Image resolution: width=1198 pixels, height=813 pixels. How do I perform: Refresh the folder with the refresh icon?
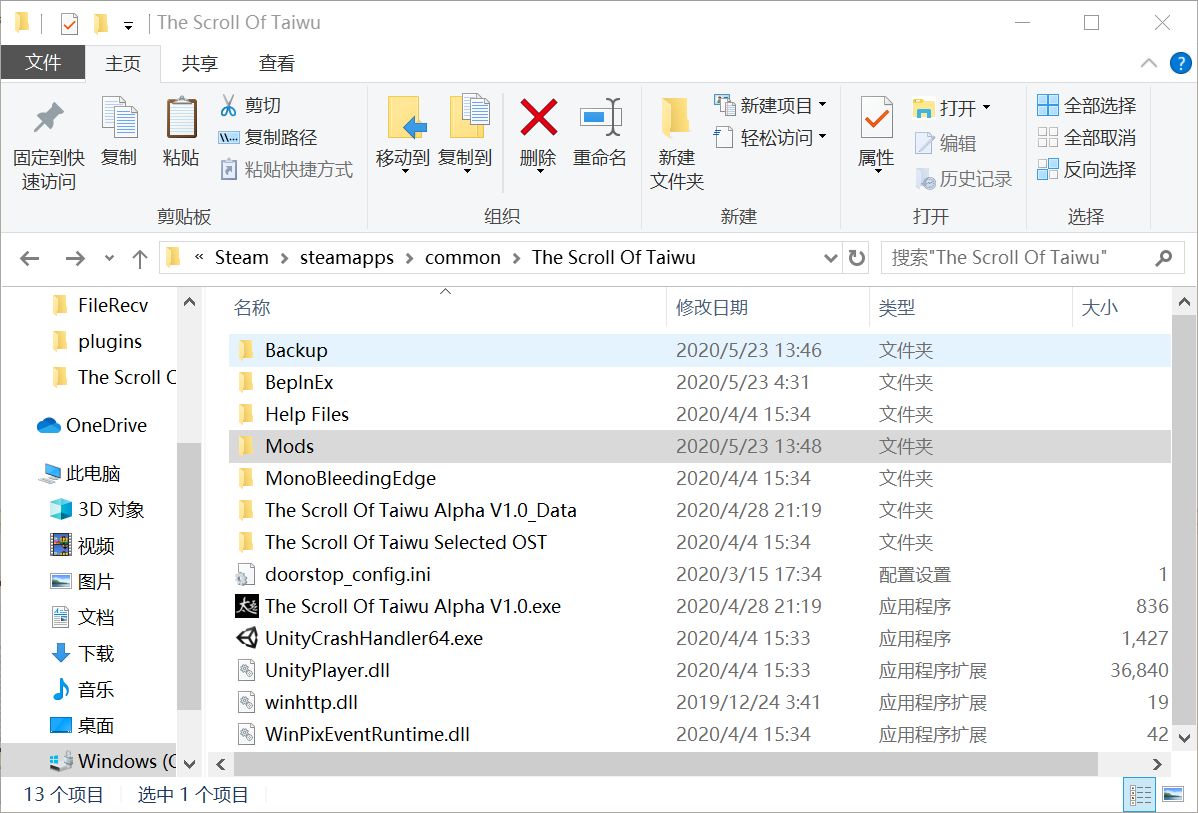tap(857, 257)
